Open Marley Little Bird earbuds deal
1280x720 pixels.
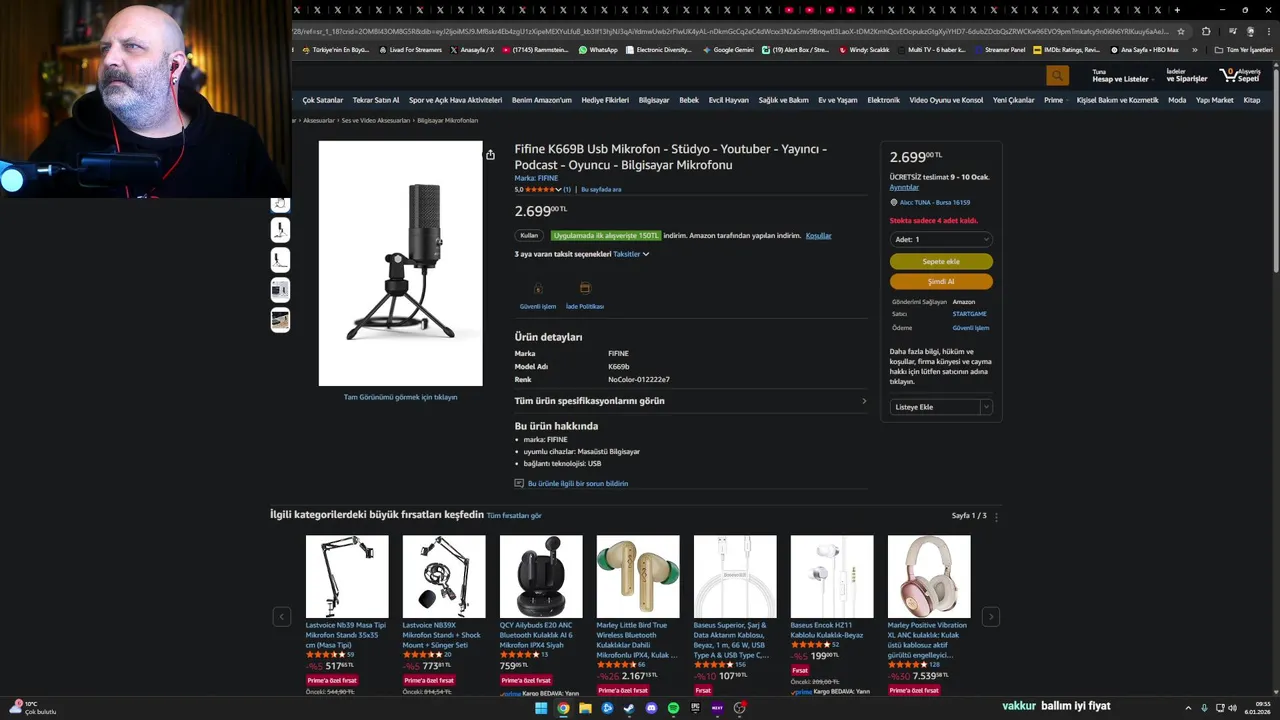click(x=638, y=576)
